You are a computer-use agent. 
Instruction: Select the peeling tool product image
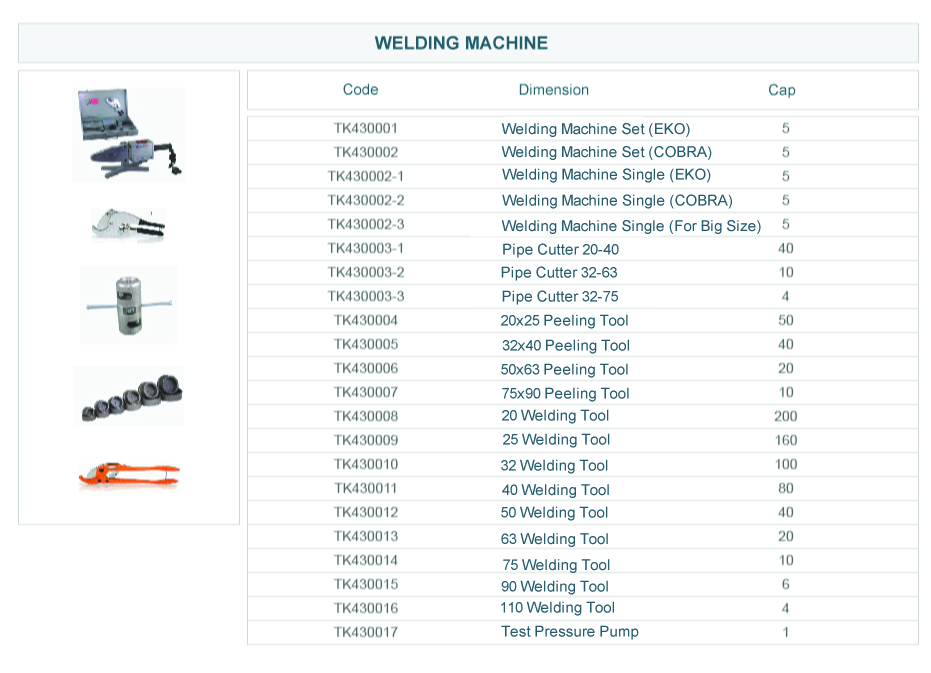pos(128,304)
